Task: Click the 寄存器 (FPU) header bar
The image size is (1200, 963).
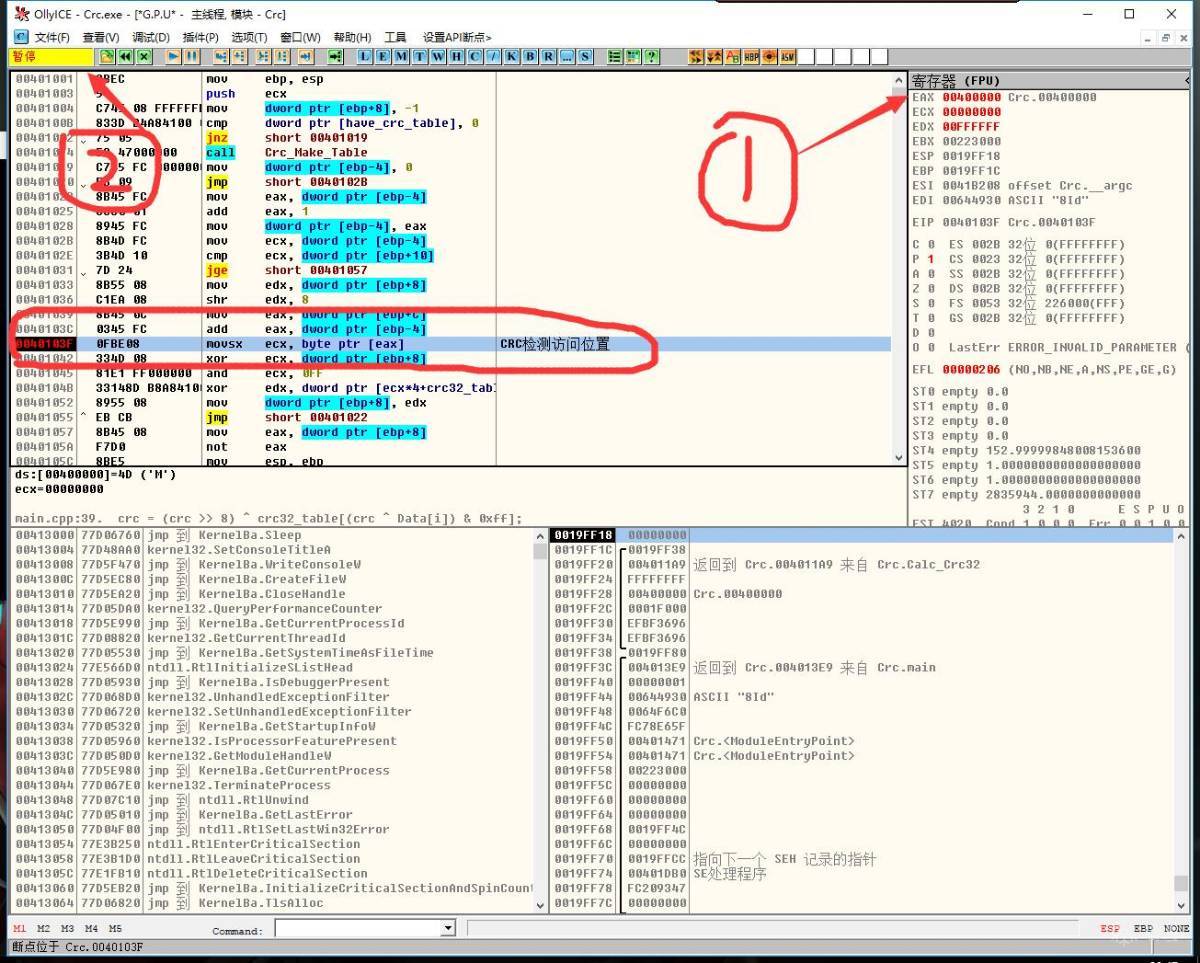Action: [x=1050, y=81]
